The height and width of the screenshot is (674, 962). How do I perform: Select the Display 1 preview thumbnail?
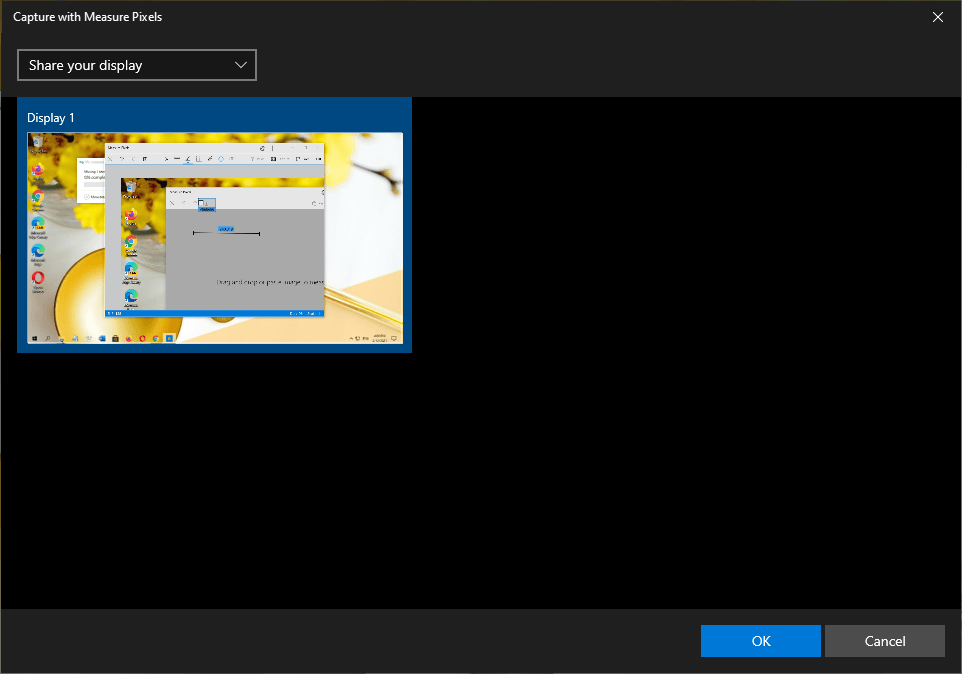point(215,238)
